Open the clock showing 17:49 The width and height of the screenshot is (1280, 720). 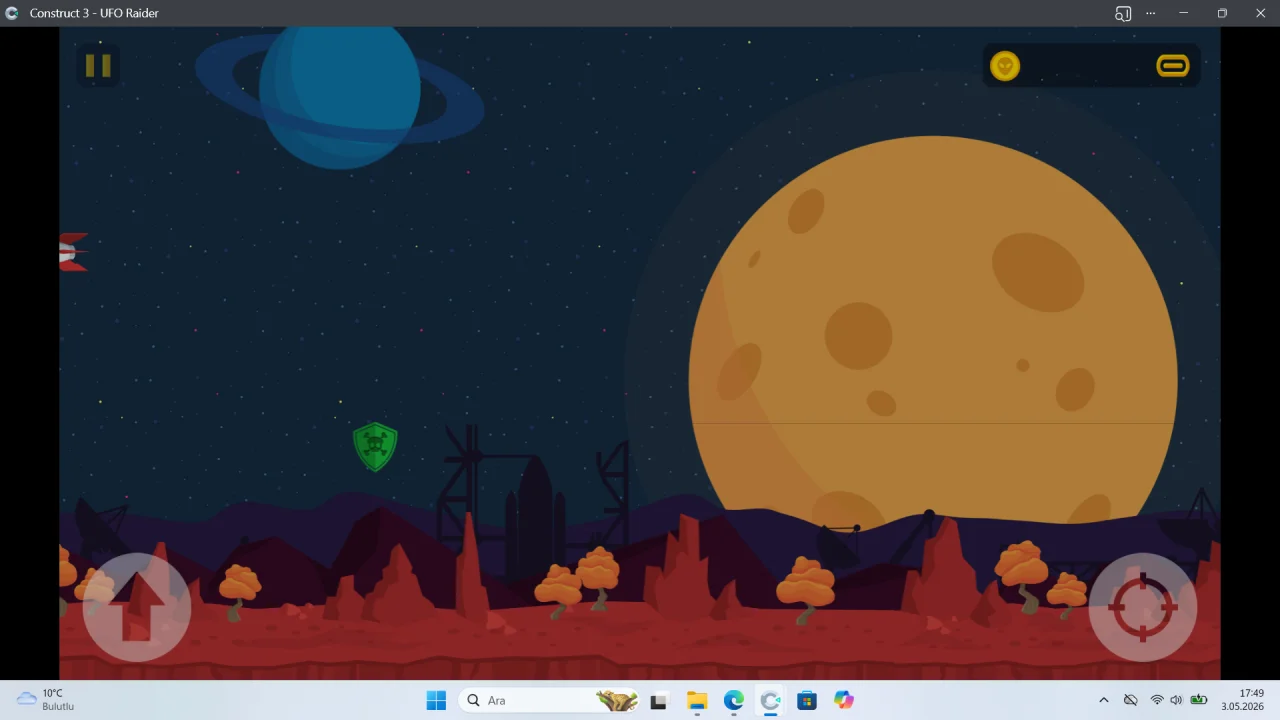pyautogui.click(x=1243, y=700)
